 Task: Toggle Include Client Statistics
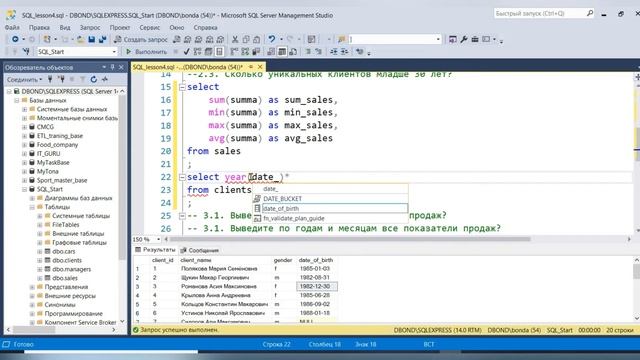[256, 51]
